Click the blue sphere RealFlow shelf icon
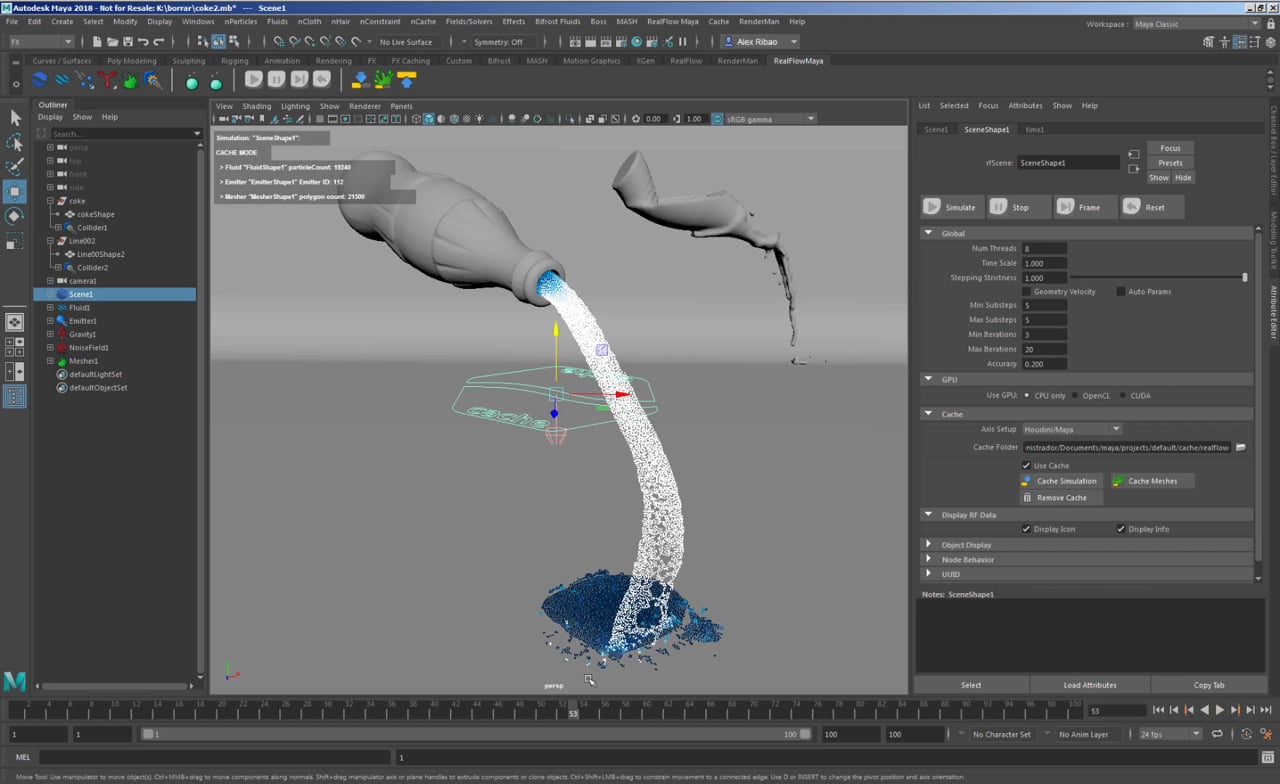 39,80
